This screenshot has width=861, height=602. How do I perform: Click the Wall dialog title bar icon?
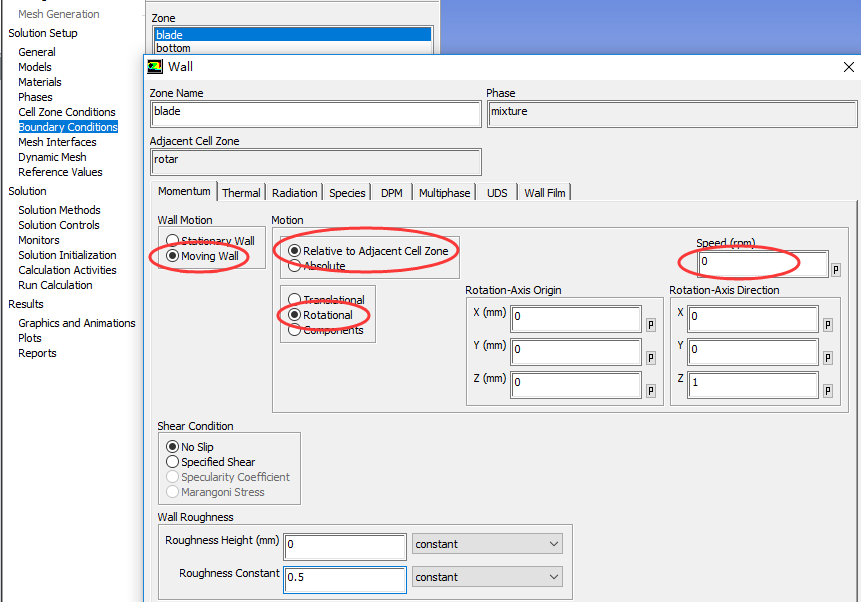coord(155,67)
